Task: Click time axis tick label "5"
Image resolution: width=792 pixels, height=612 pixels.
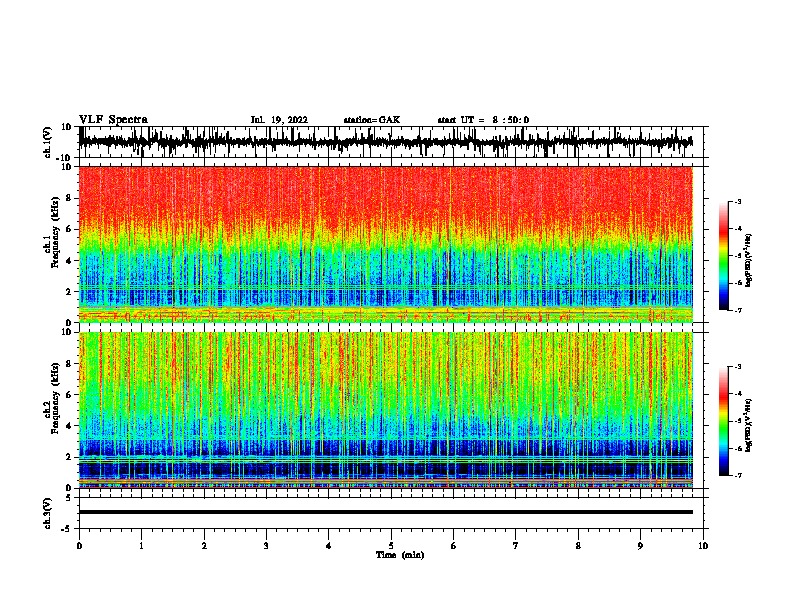Action: coord(391,546)
